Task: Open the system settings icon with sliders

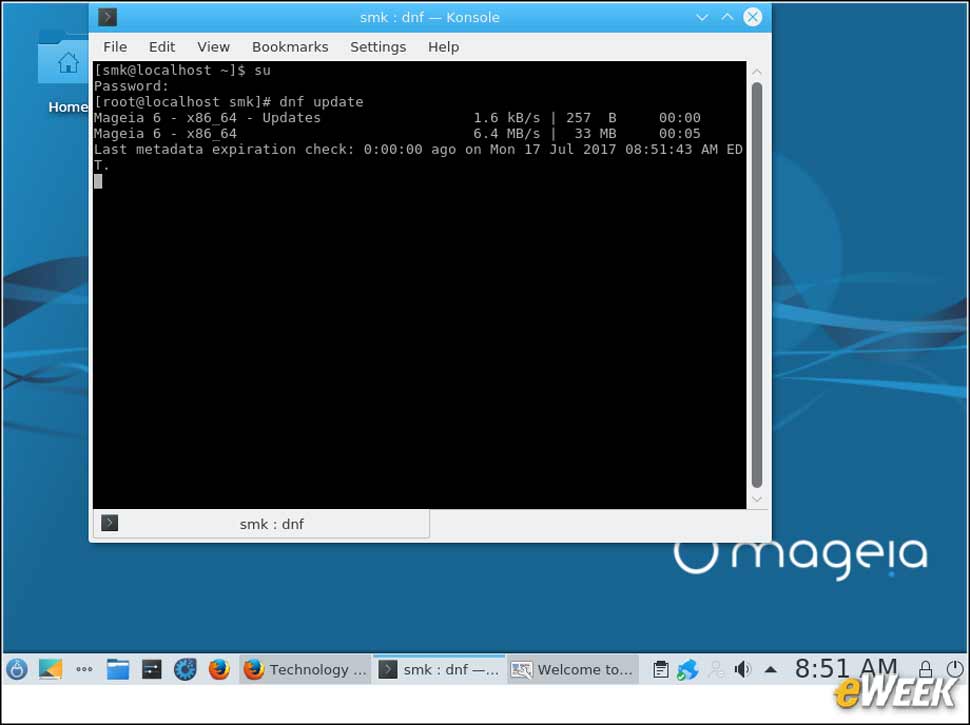Action: [152, 669]
